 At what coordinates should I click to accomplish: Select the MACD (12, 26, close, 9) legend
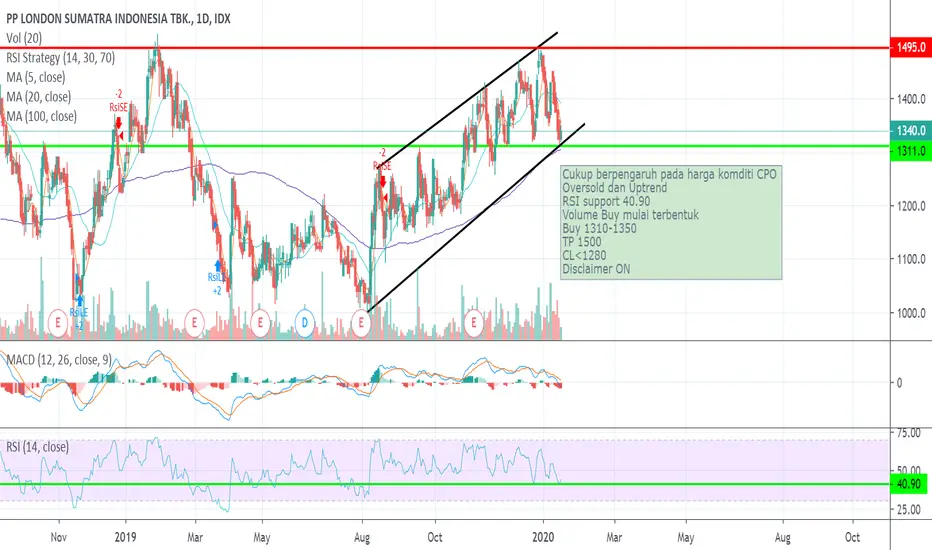click(x=59, y=360)
